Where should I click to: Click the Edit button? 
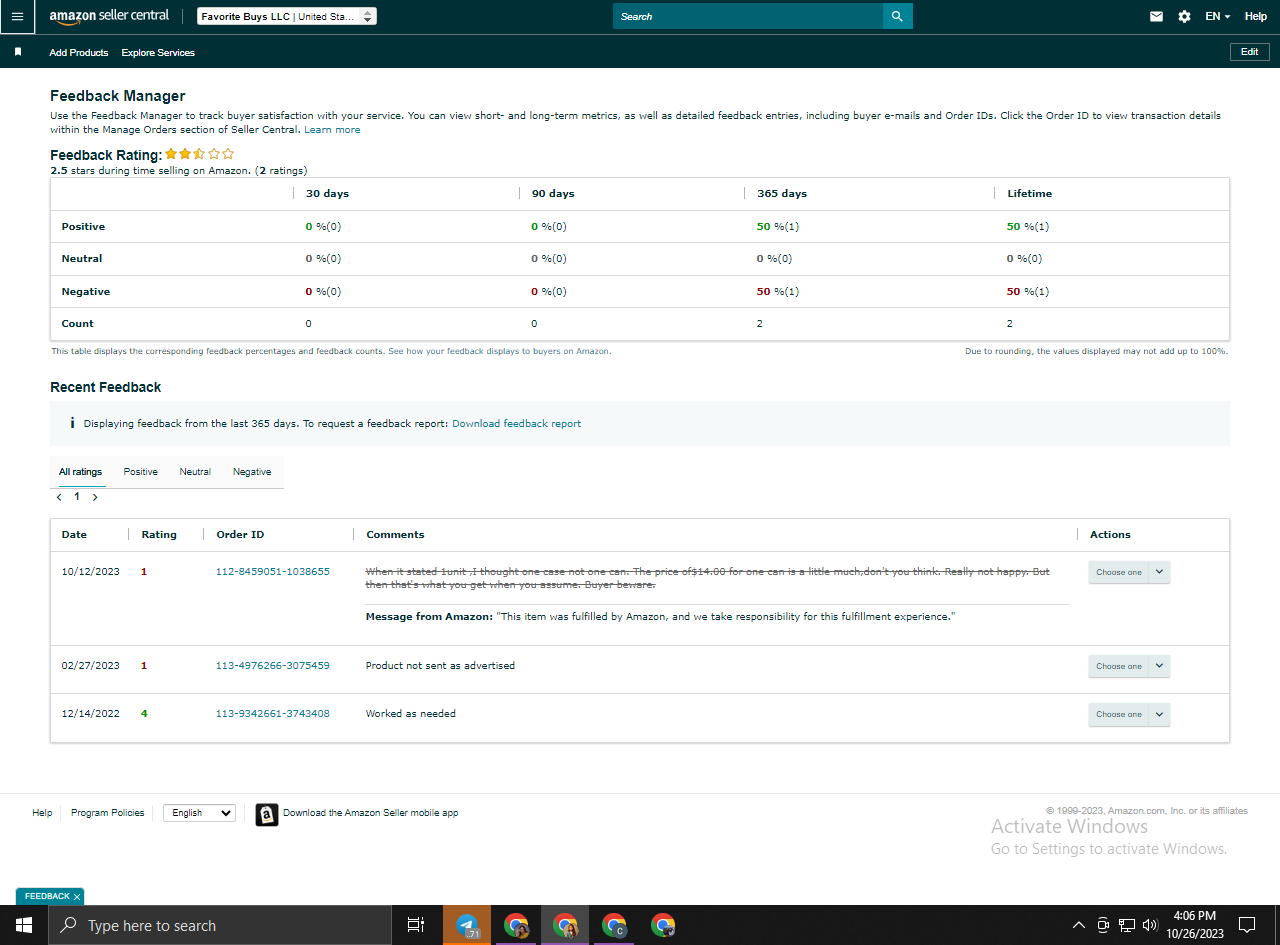[x=1250, y=52]
